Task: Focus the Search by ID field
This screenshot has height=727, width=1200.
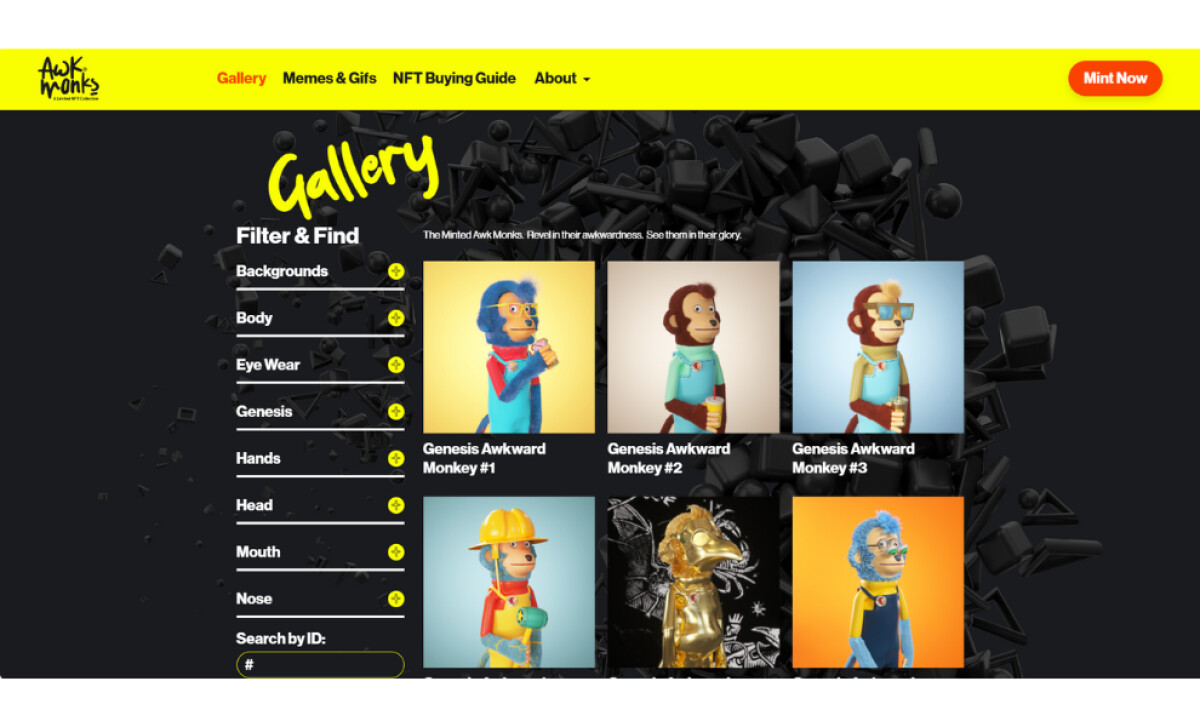Action: tap(320, 665)
